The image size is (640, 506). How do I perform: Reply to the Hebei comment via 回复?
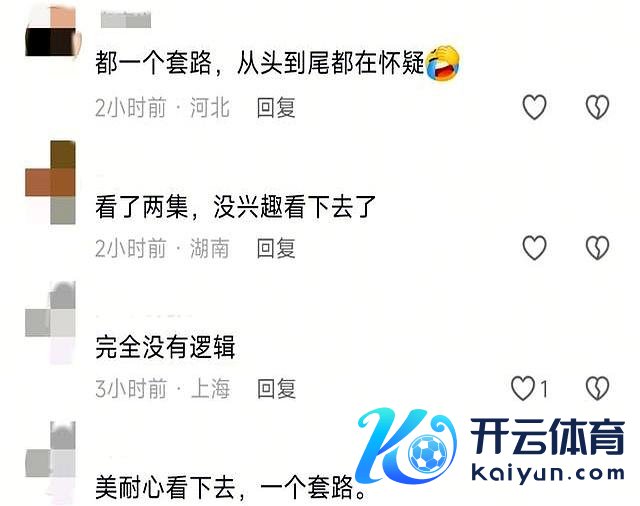276,107
